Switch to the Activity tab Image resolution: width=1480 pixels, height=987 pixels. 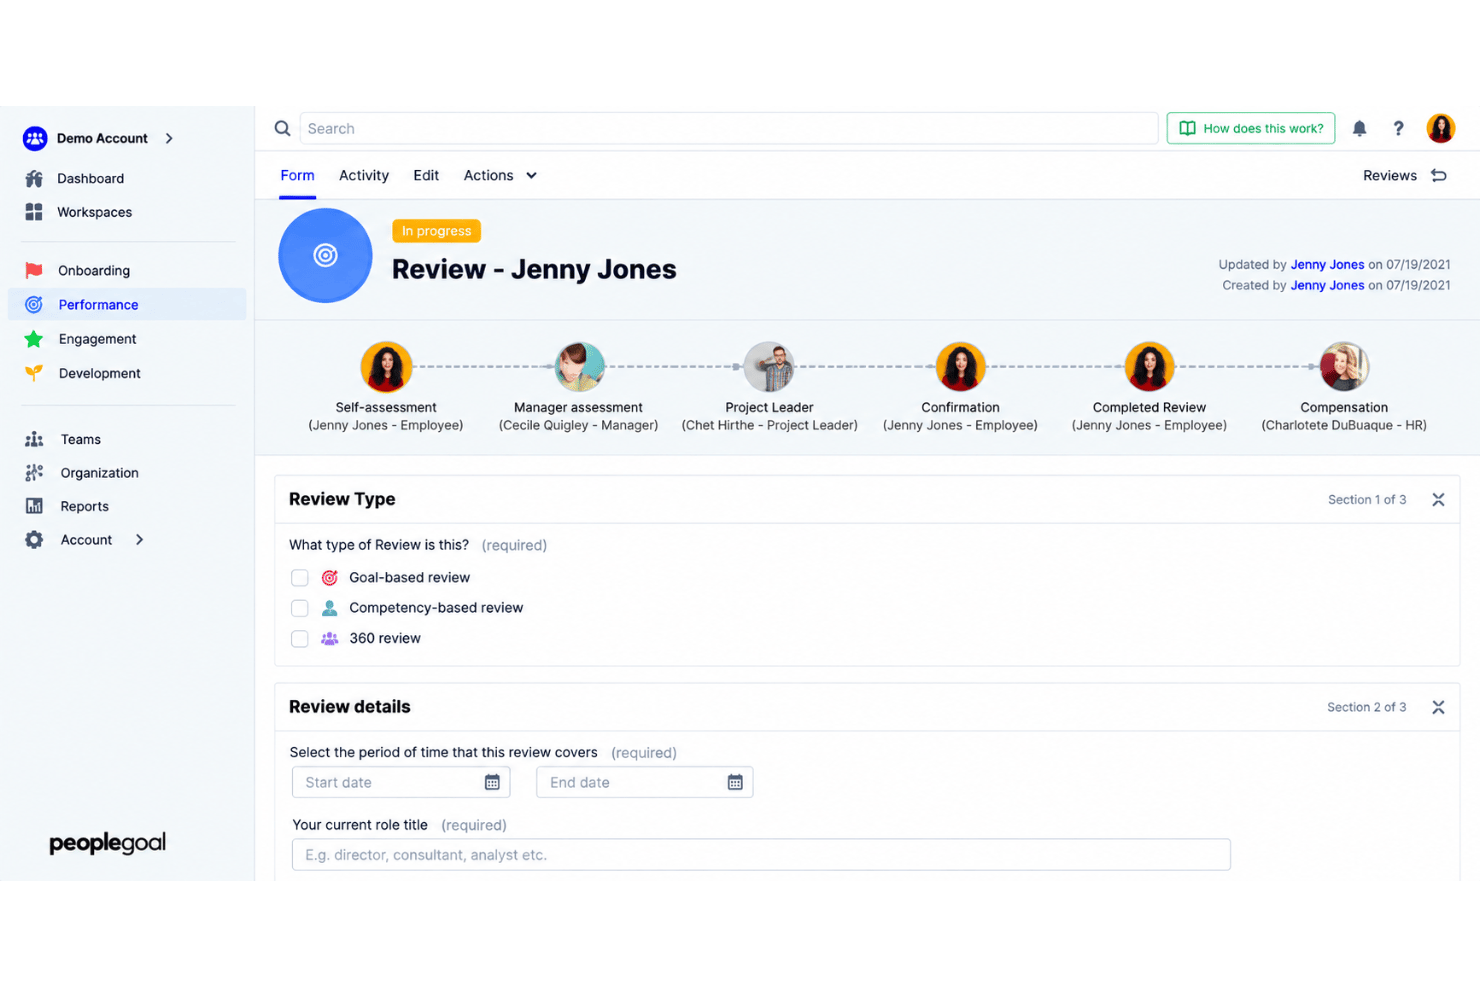click(364, 175)
